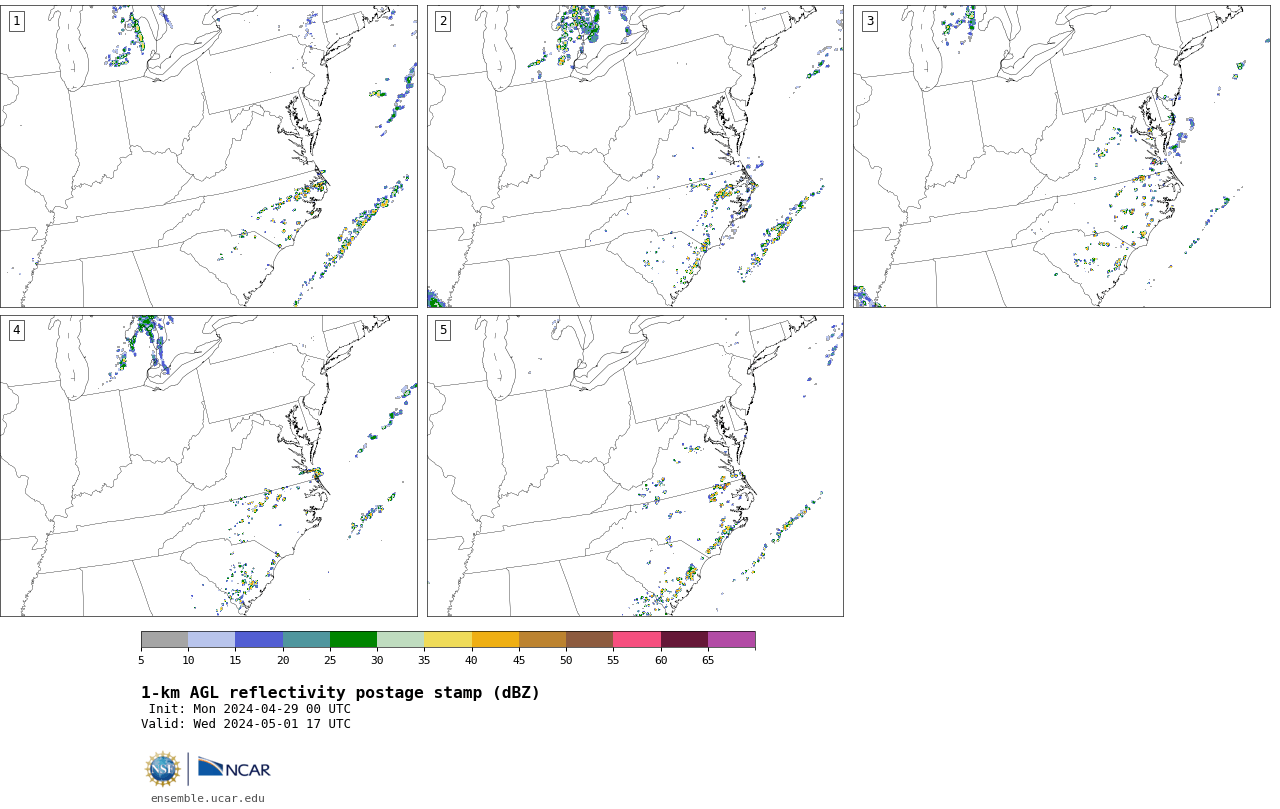
Task: Click the colorbar tick label '35'
Action: click(424, 660)
